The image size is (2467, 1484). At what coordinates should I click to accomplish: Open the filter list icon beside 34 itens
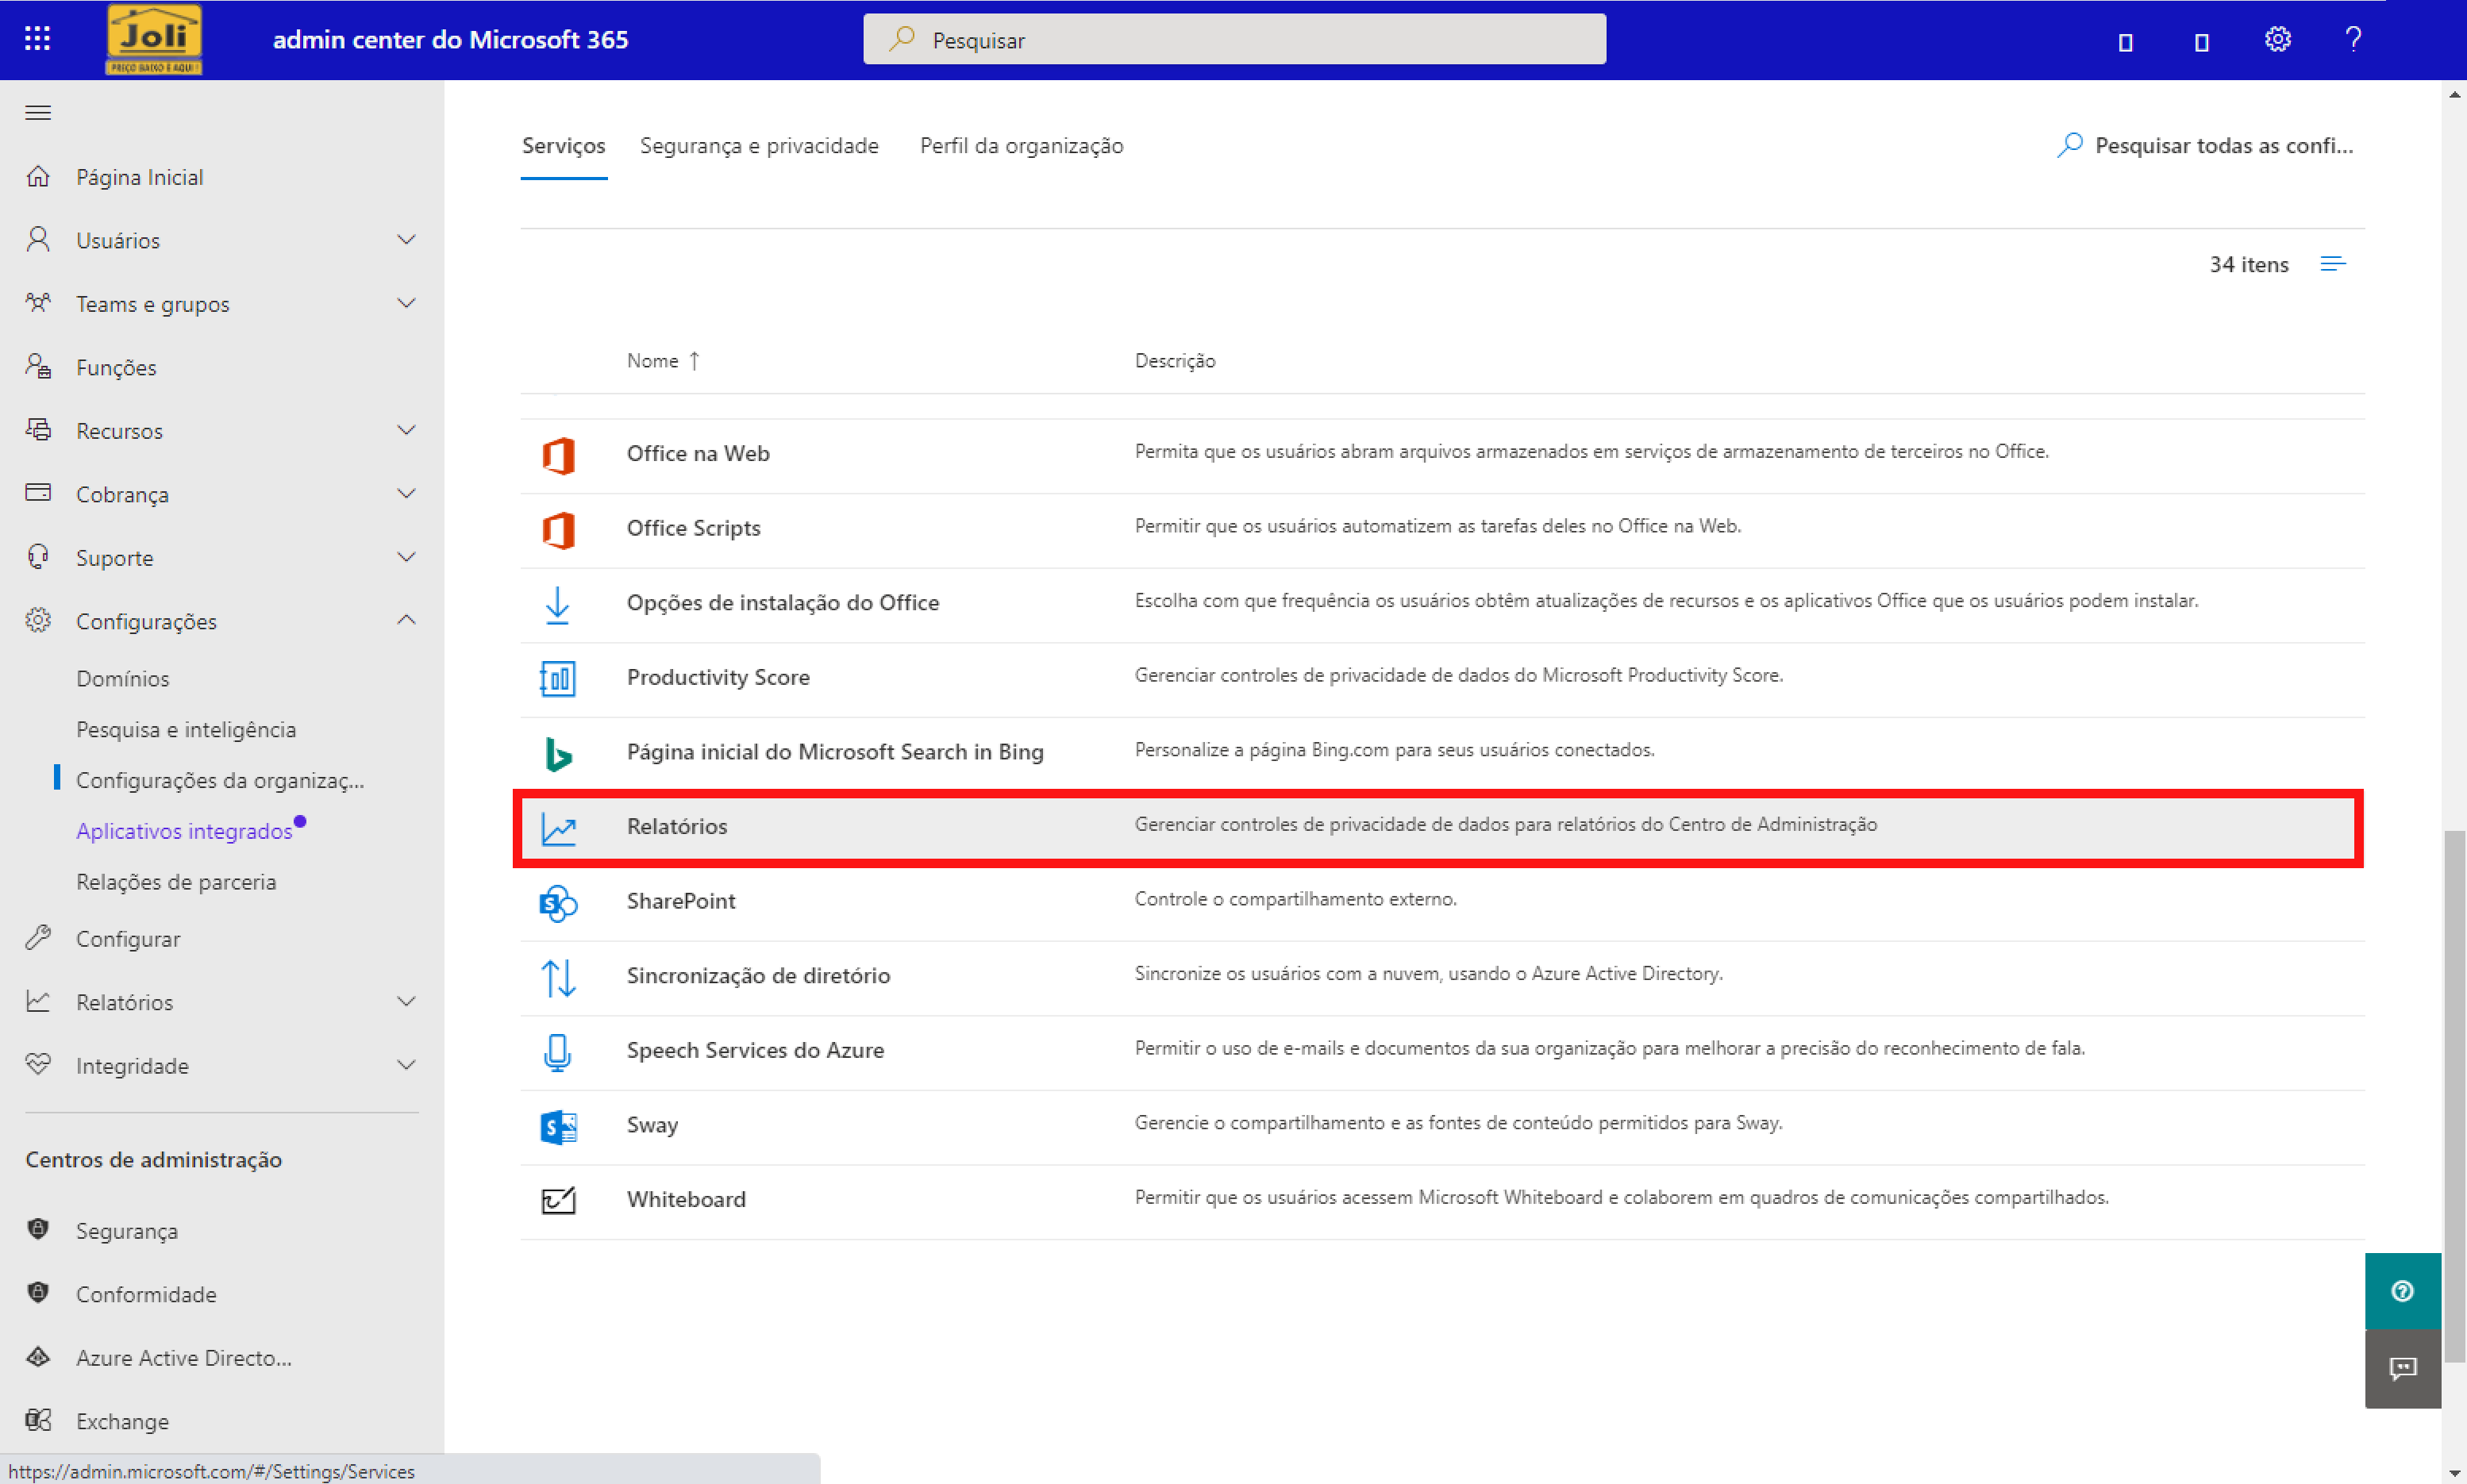click(x=2332, y=264)
